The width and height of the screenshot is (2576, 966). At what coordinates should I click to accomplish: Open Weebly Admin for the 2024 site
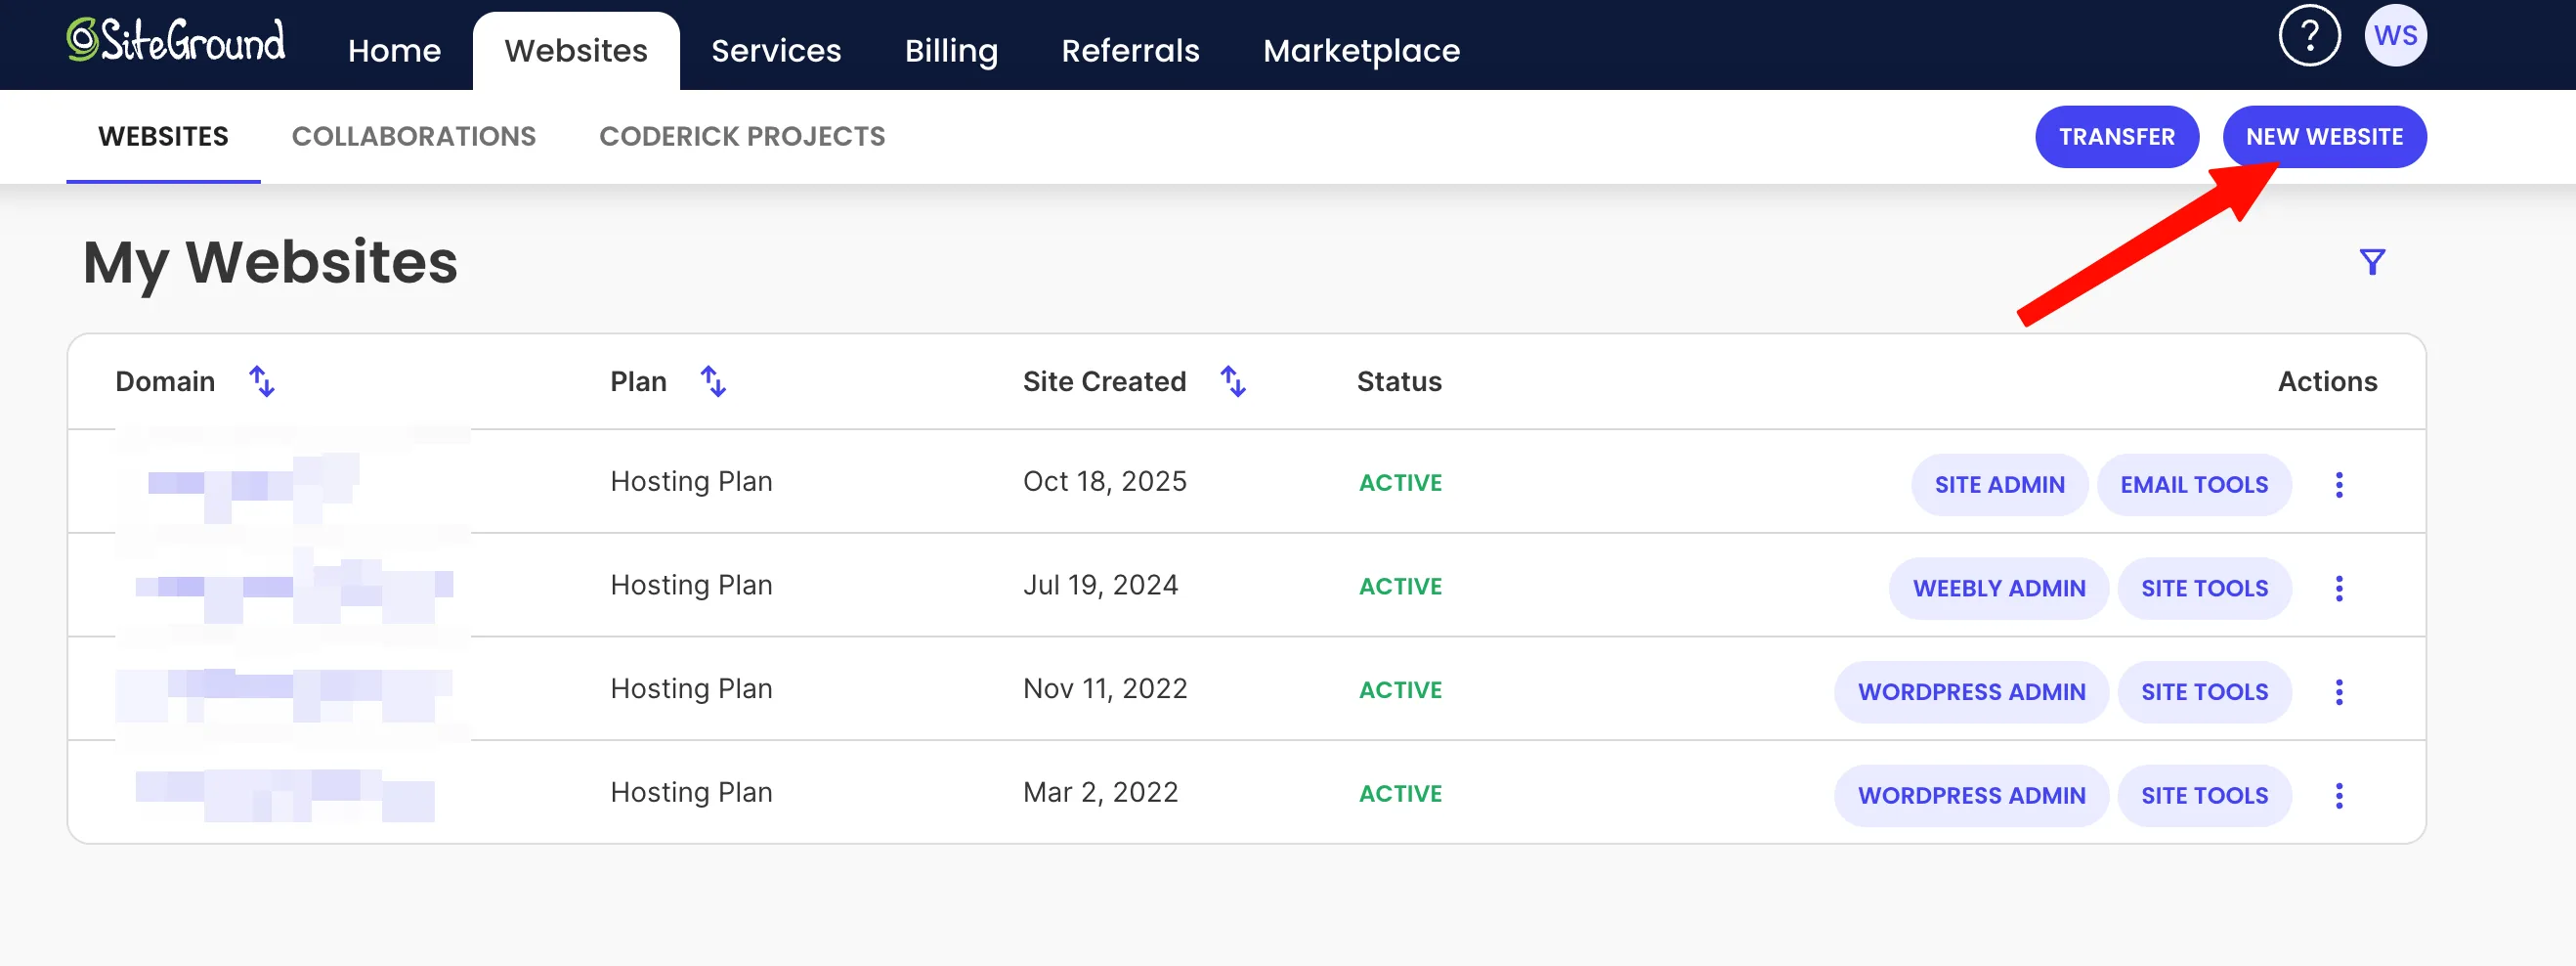point(1998,588)
